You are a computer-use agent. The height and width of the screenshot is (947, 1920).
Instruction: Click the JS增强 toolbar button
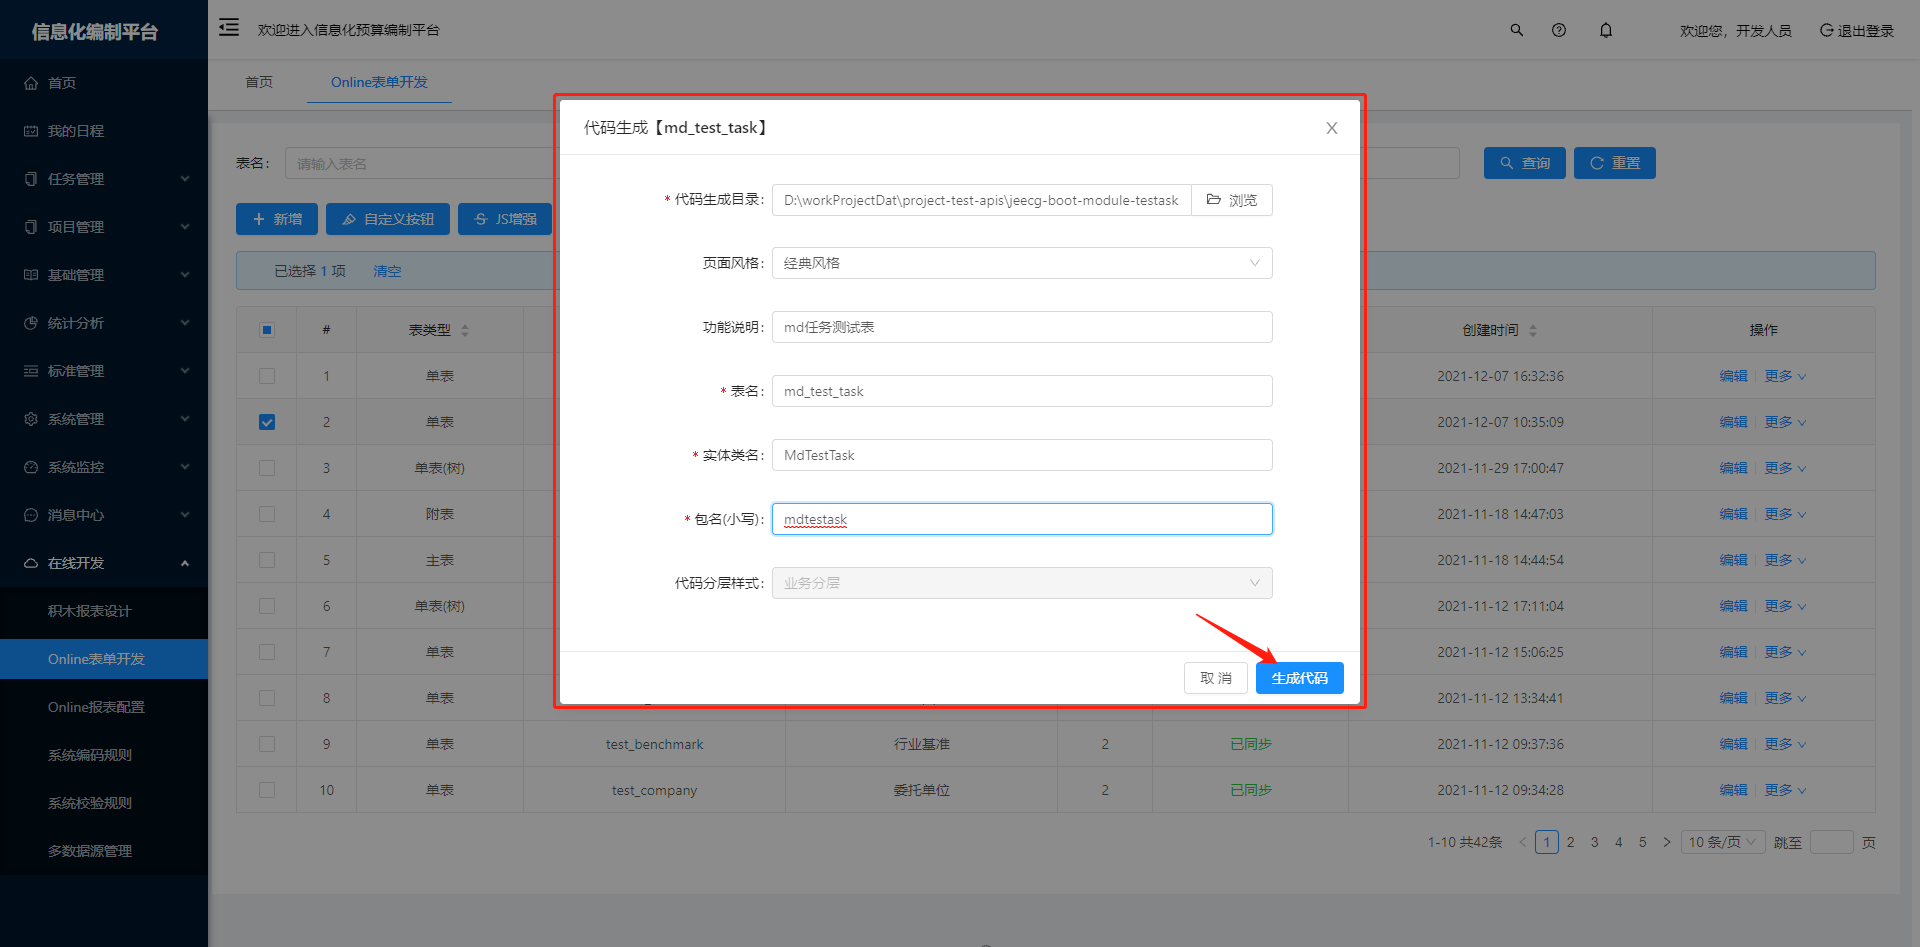pyautogui.click(x=505, y=219)
